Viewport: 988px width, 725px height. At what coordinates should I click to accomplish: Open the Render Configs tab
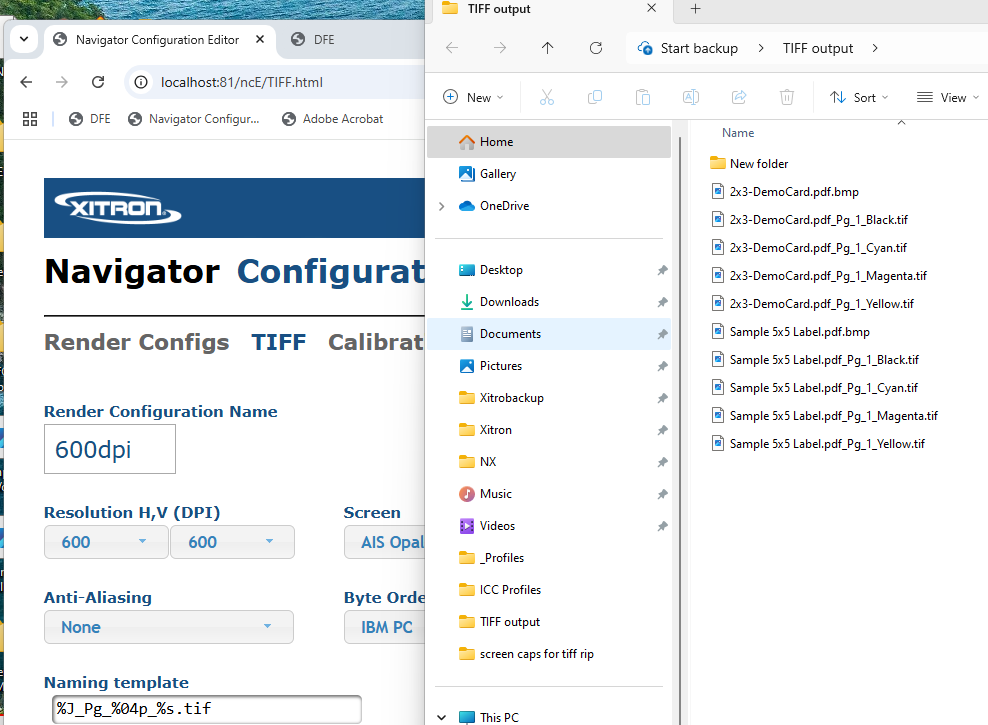click(x=137, y=342)
